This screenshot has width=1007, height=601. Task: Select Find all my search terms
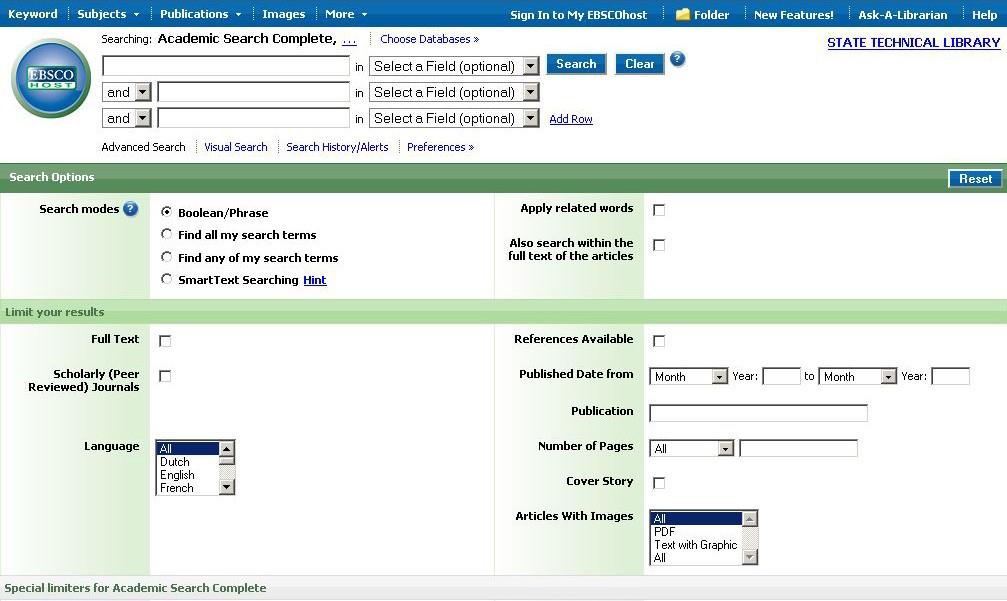tap(166, 234)
